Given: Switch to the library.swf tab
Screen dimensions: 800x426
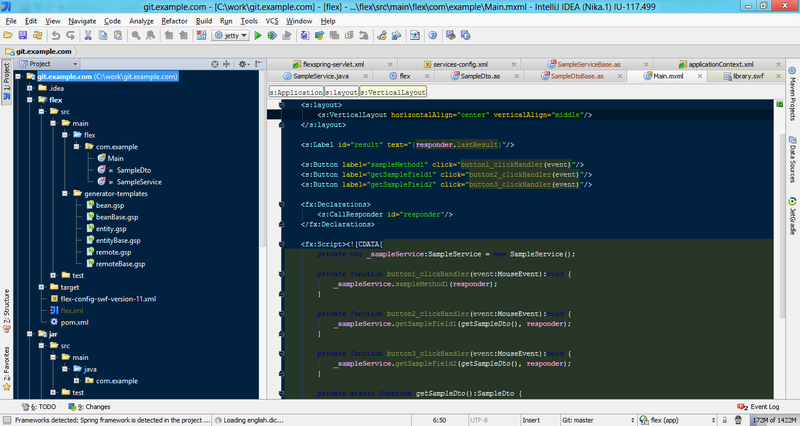Looking at the screenshot, I should (748, 76).
